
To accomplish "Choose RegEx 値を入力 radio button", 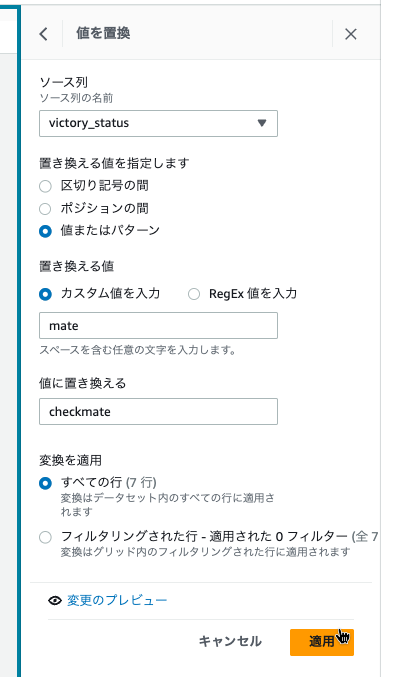I will pos(194,294).
